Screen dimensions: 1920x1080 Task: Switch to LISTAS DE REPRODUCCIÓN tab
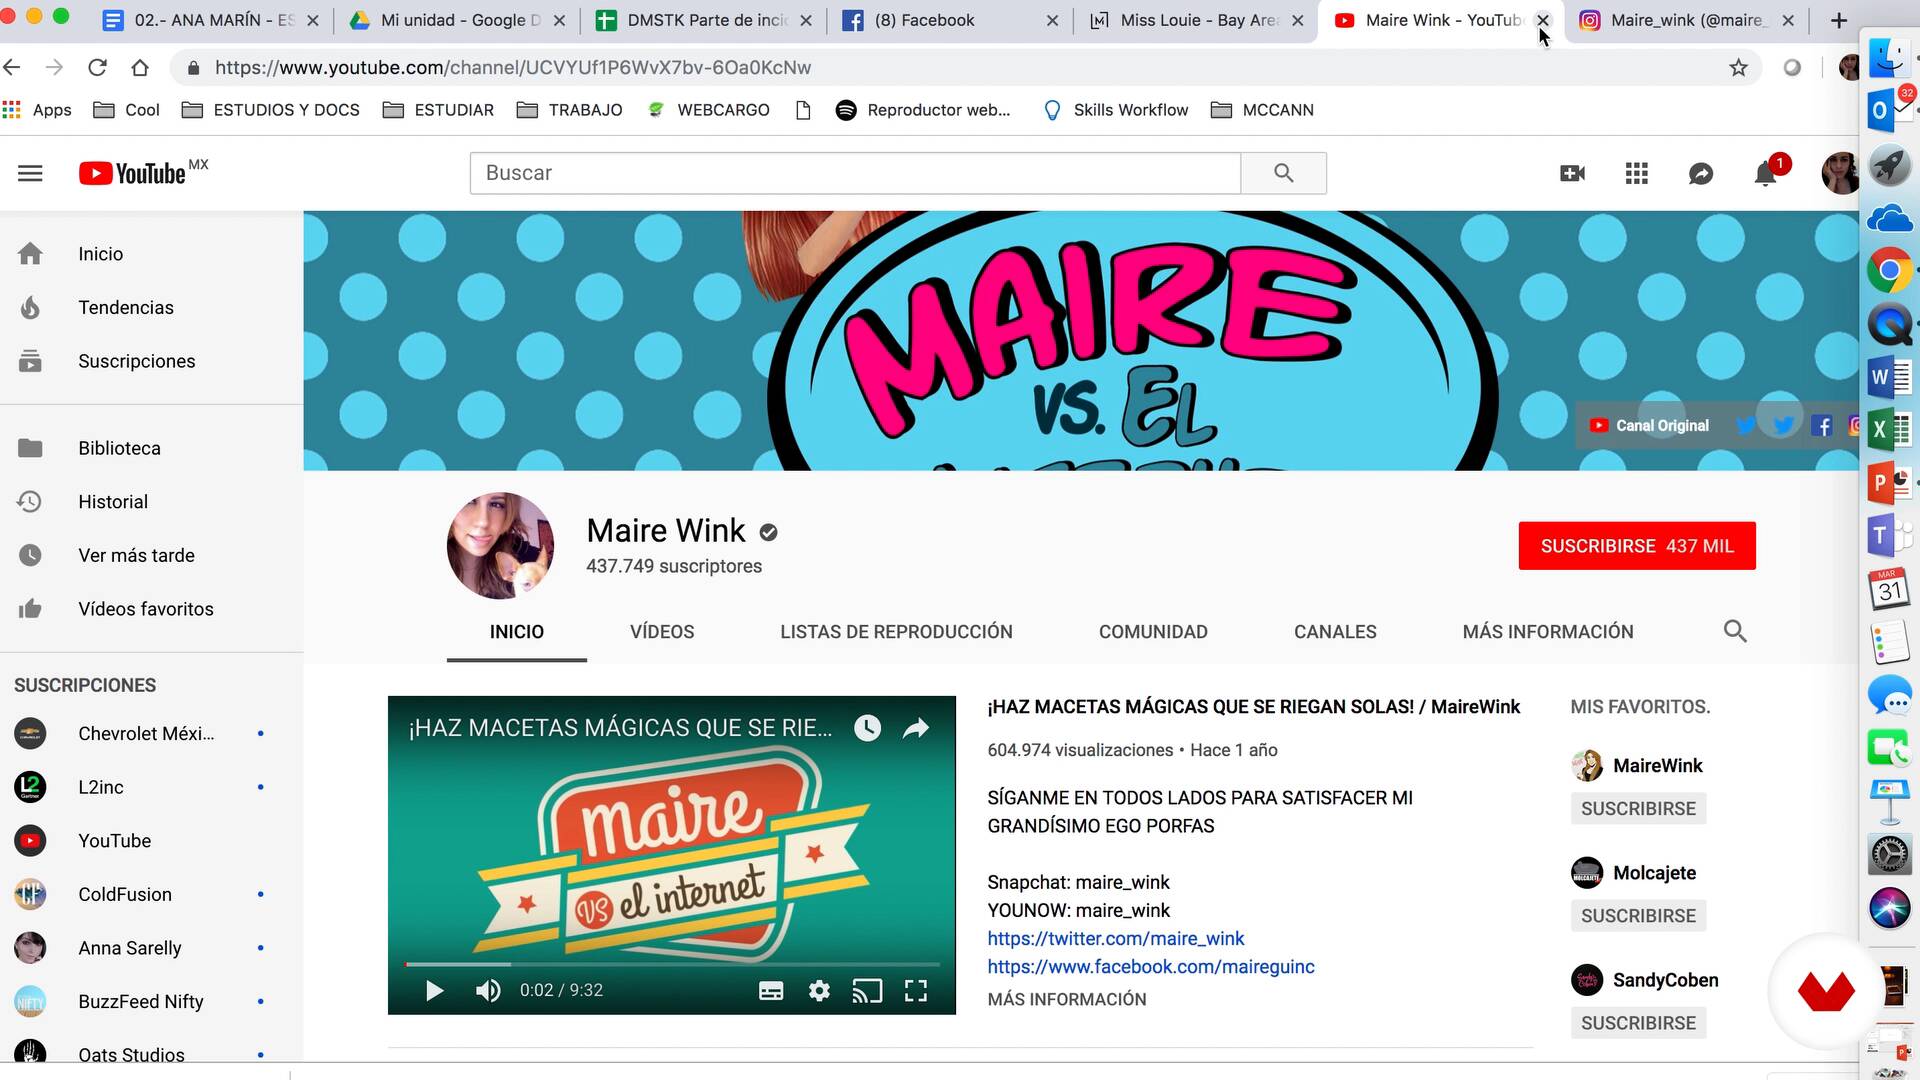[896, 632]
